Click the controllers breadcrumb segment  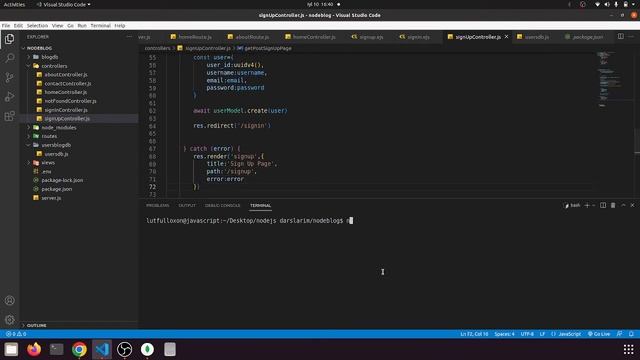[157, 48]
